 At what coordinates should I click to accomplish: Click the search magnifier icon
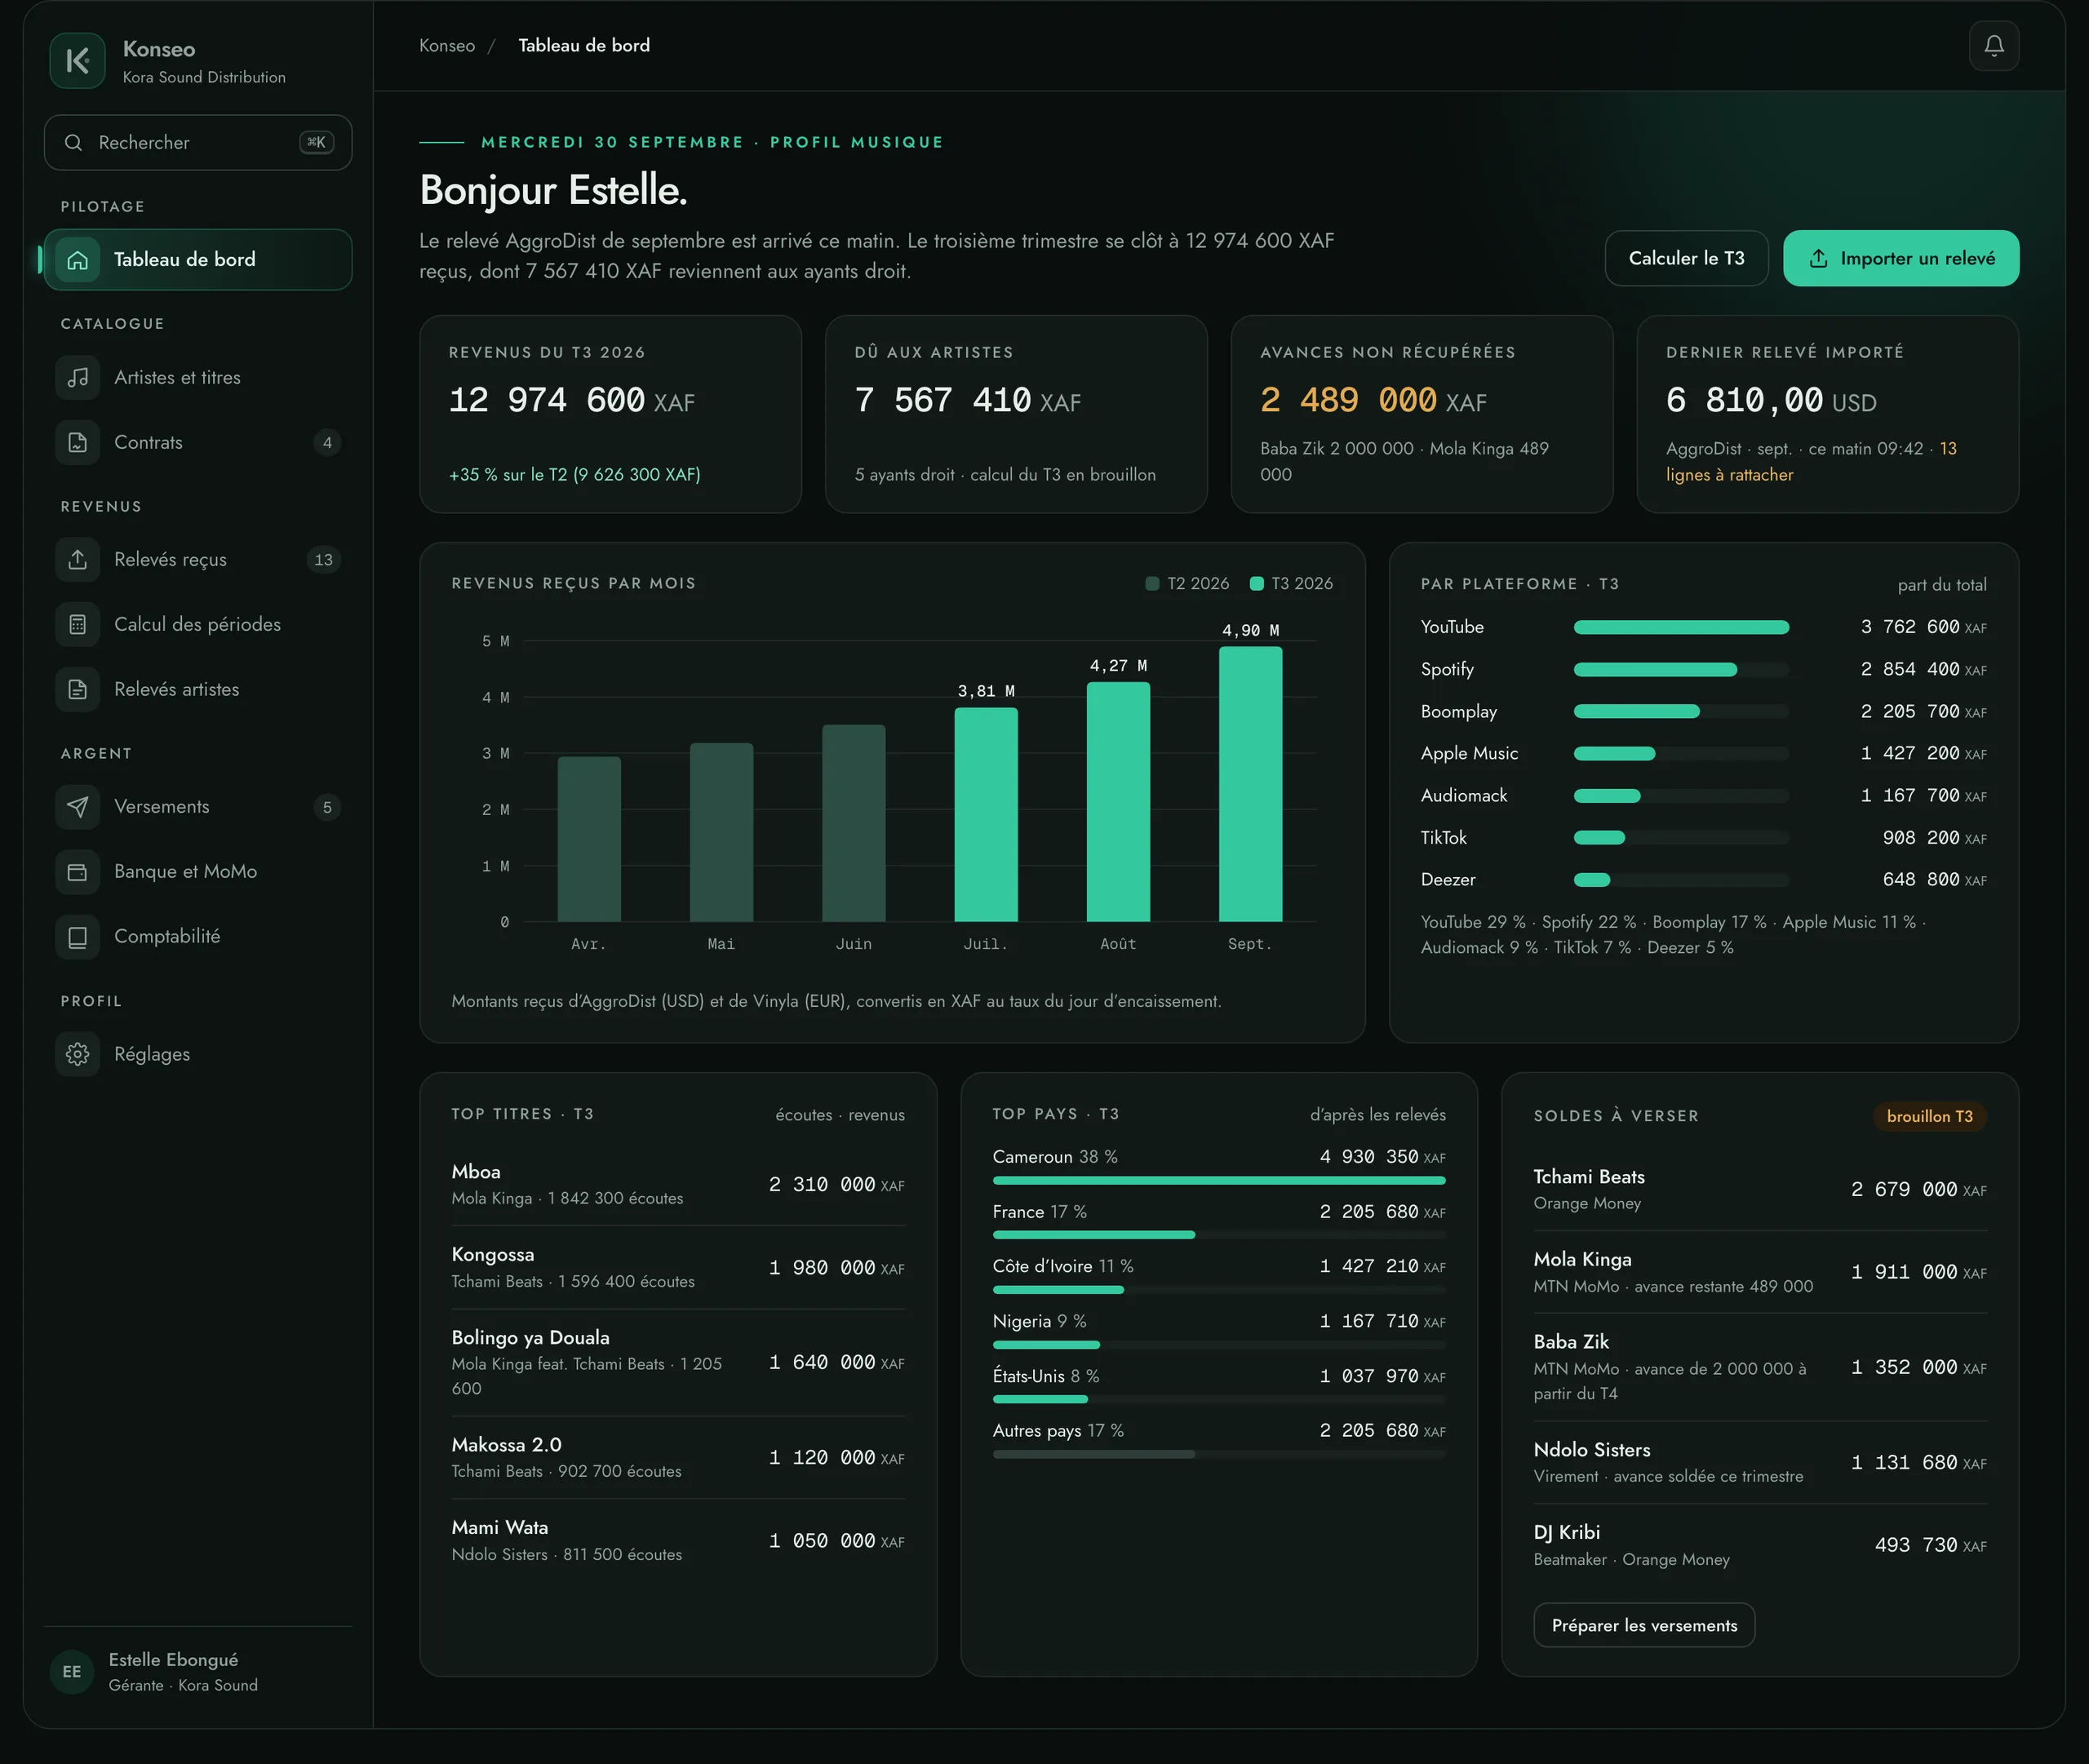point(73,143)
